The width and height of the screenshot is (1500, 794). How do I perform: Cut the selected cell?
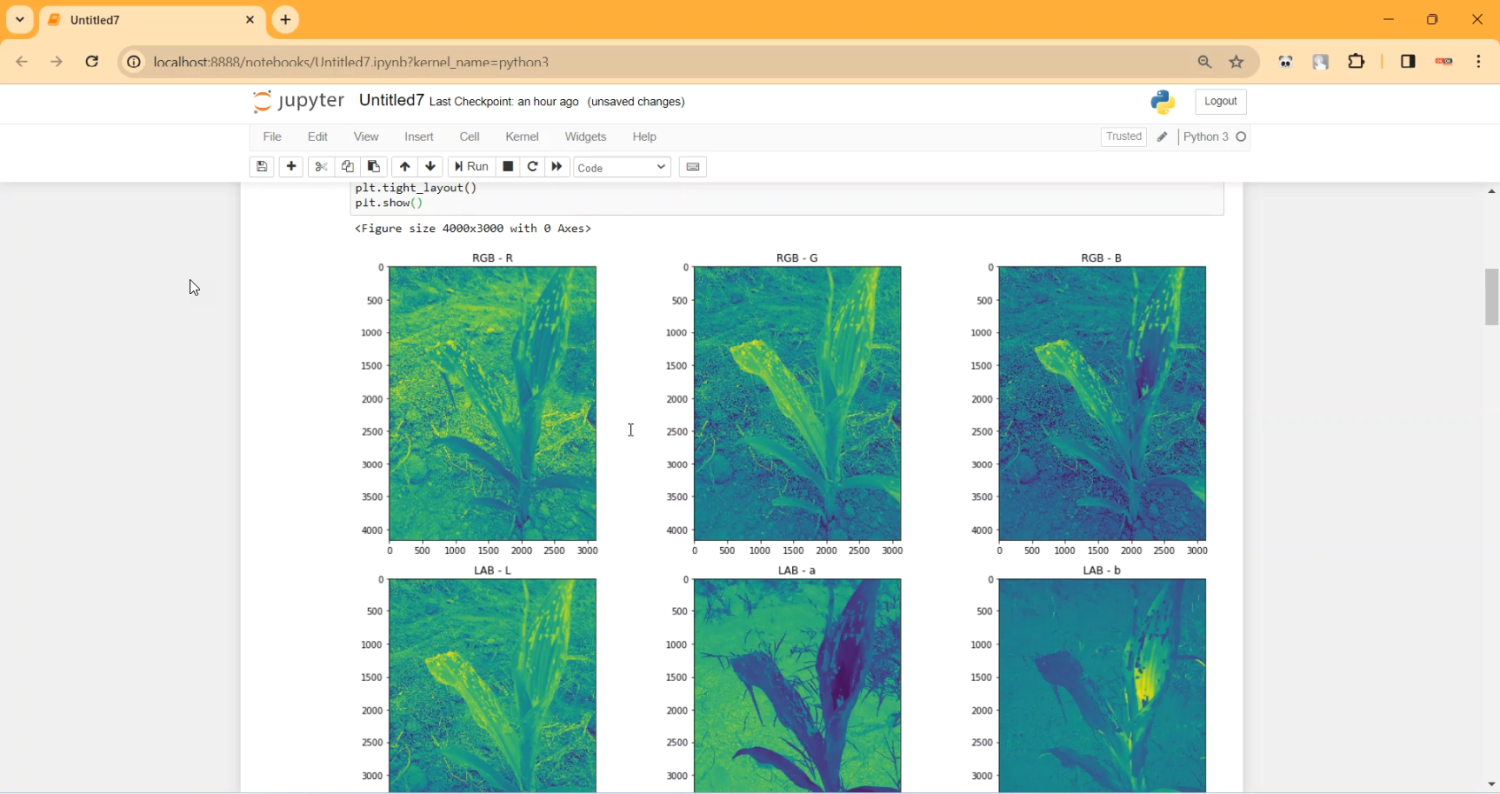pos(321,166)
